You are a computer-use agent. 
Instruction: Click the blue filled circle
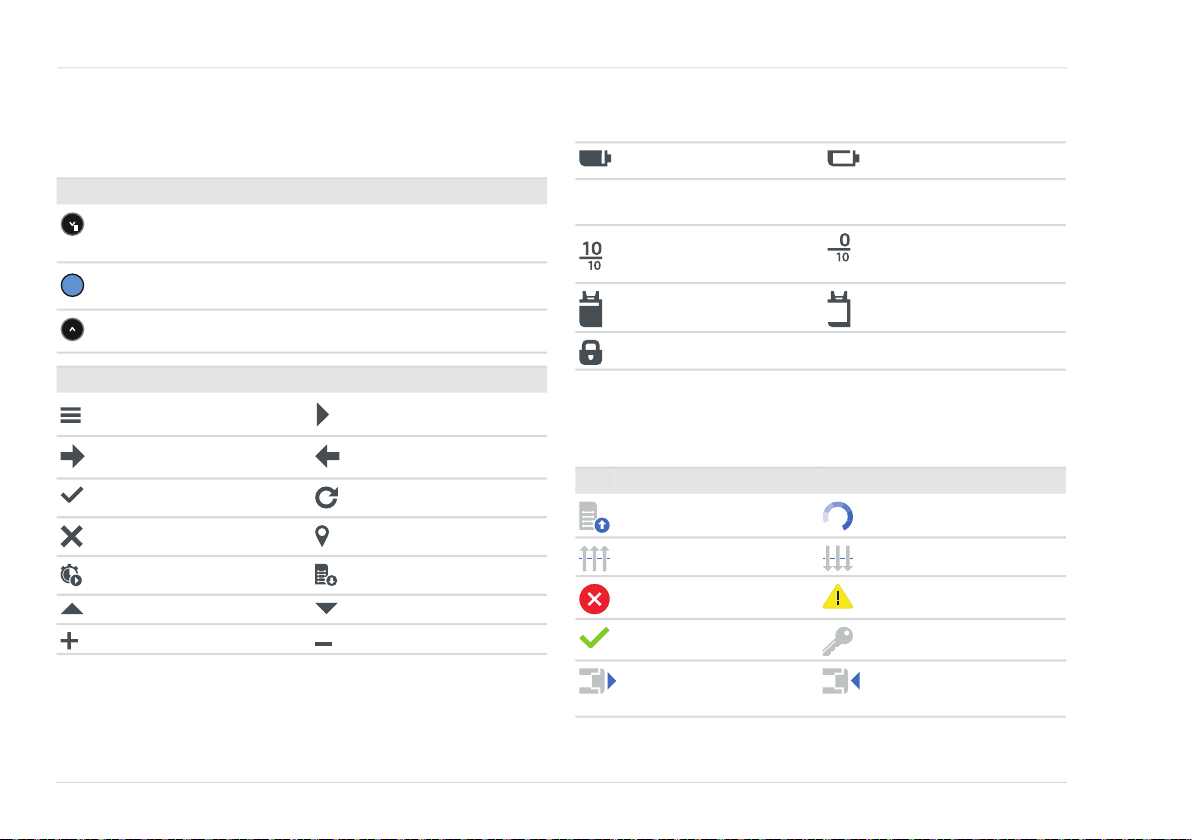71,285
